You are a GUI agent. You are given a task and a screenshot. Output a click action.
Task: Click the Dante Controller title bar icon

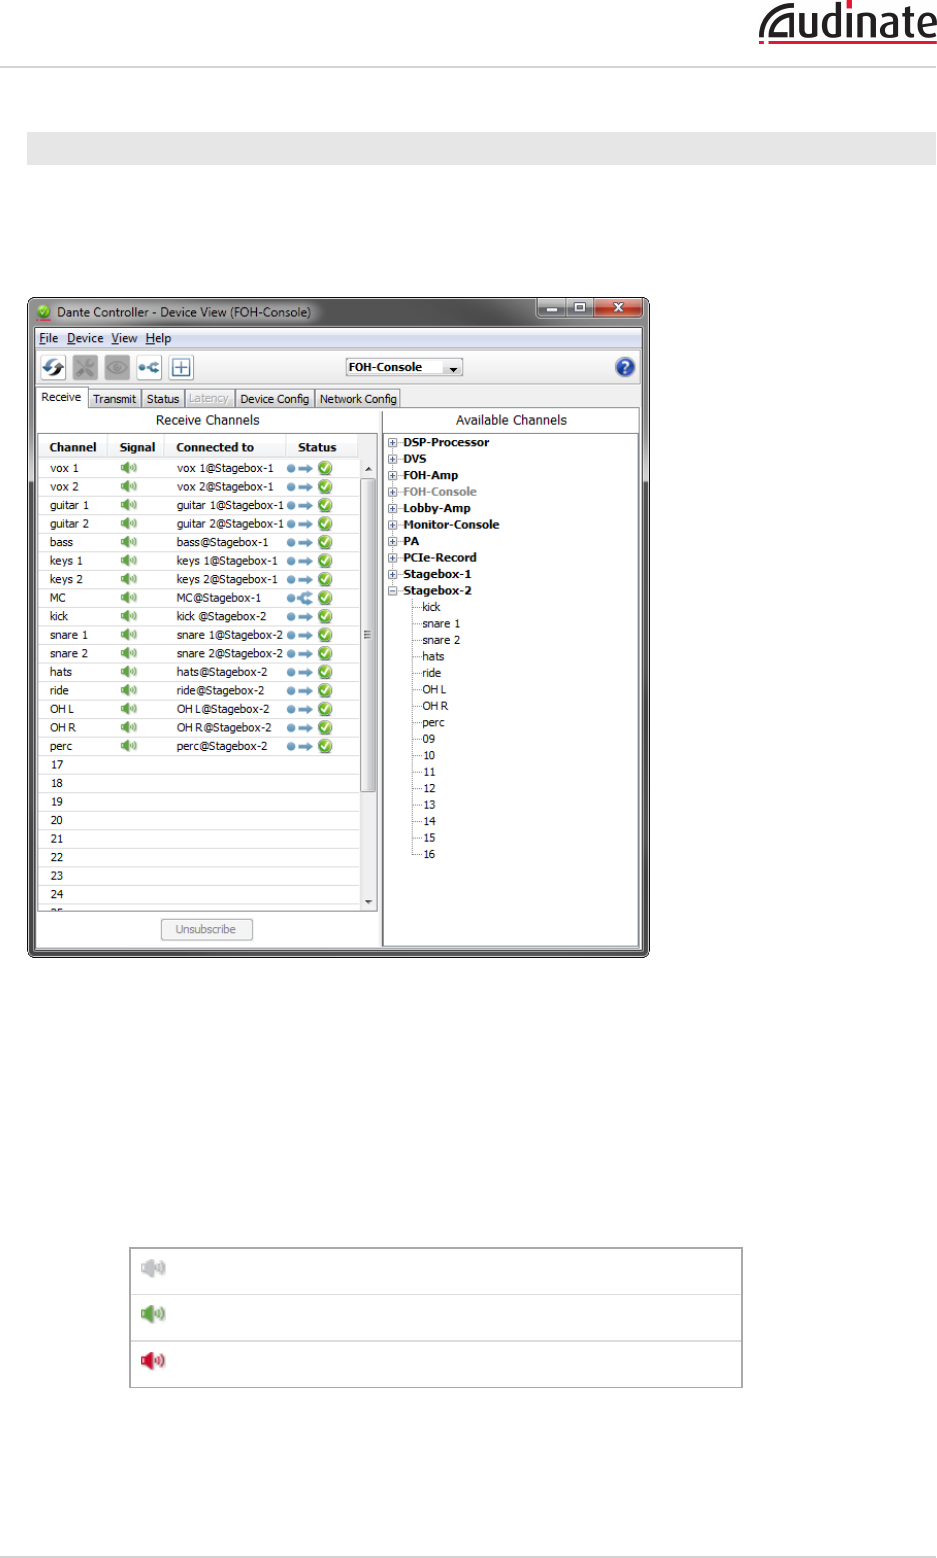(x=44, y=312)
